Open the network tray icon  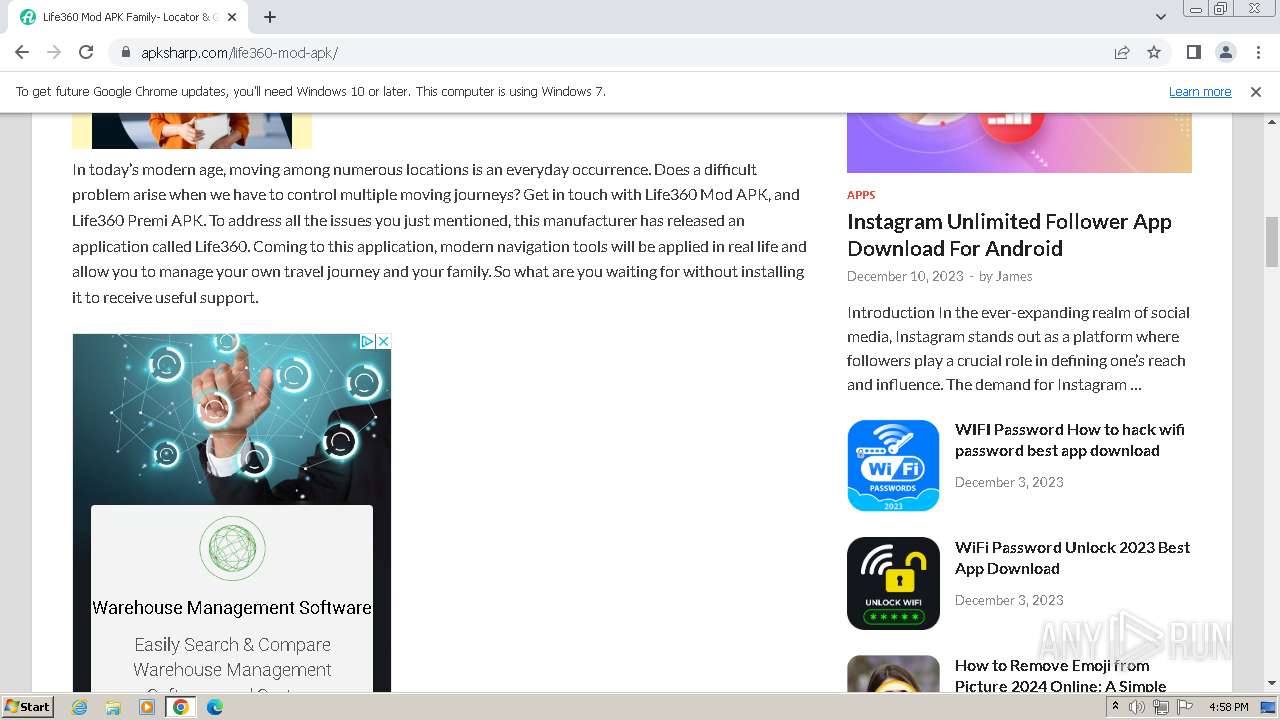pyautogui.click(x=1161, y=707)
